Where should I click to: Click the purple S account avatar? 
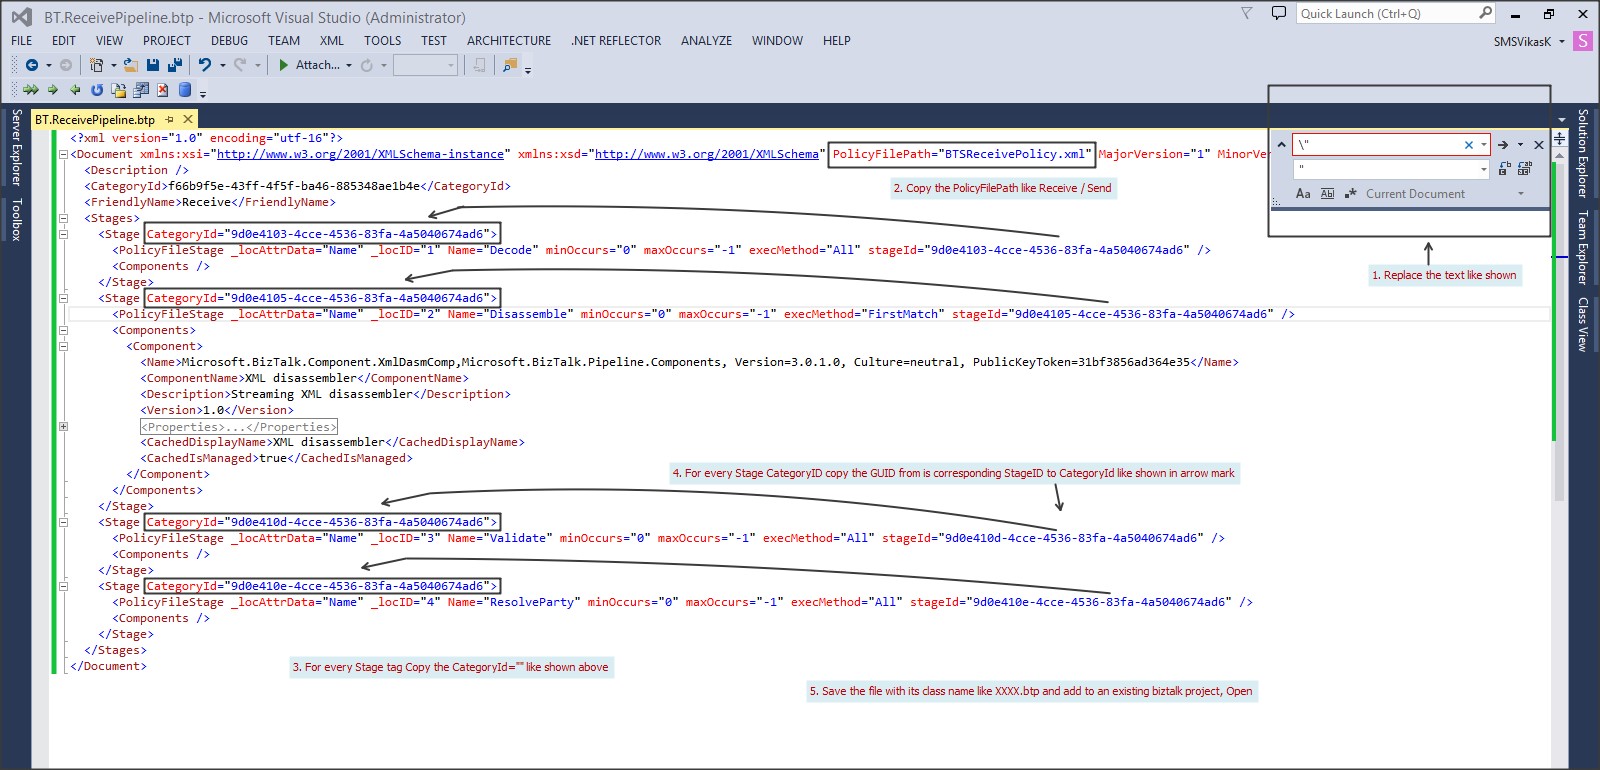(1582, 41)
